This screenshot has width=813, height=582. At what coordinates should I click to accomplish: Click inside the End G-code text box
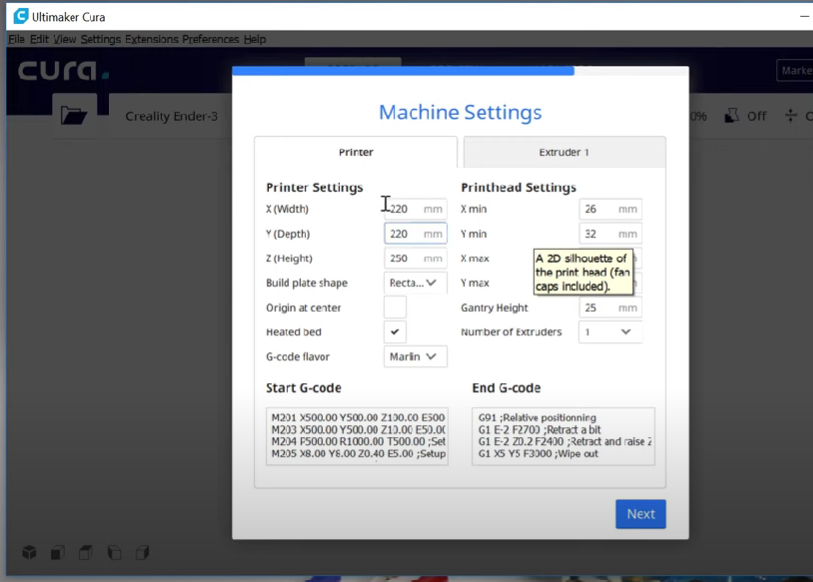click(x=563, y=436)
